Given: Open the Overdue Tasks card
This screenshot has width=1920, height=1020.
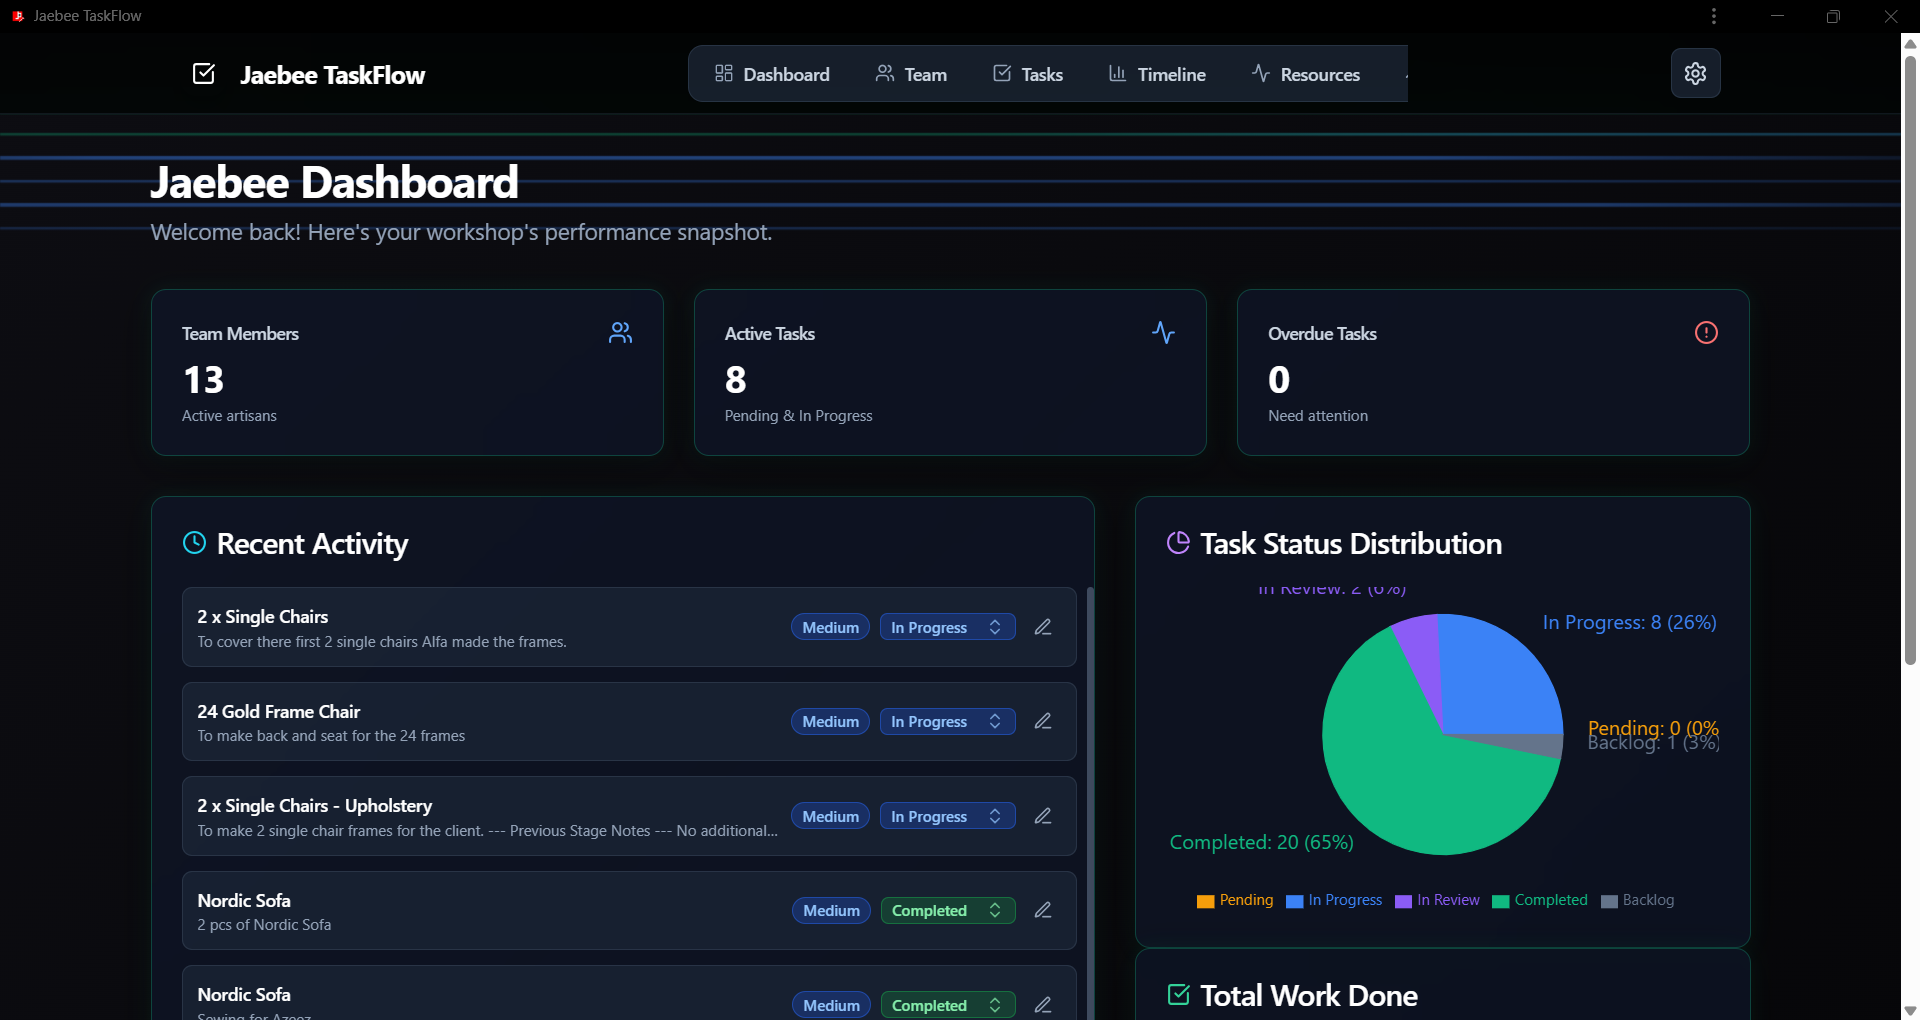Looking at the screenshot, I should click(x=1493, y=372).
